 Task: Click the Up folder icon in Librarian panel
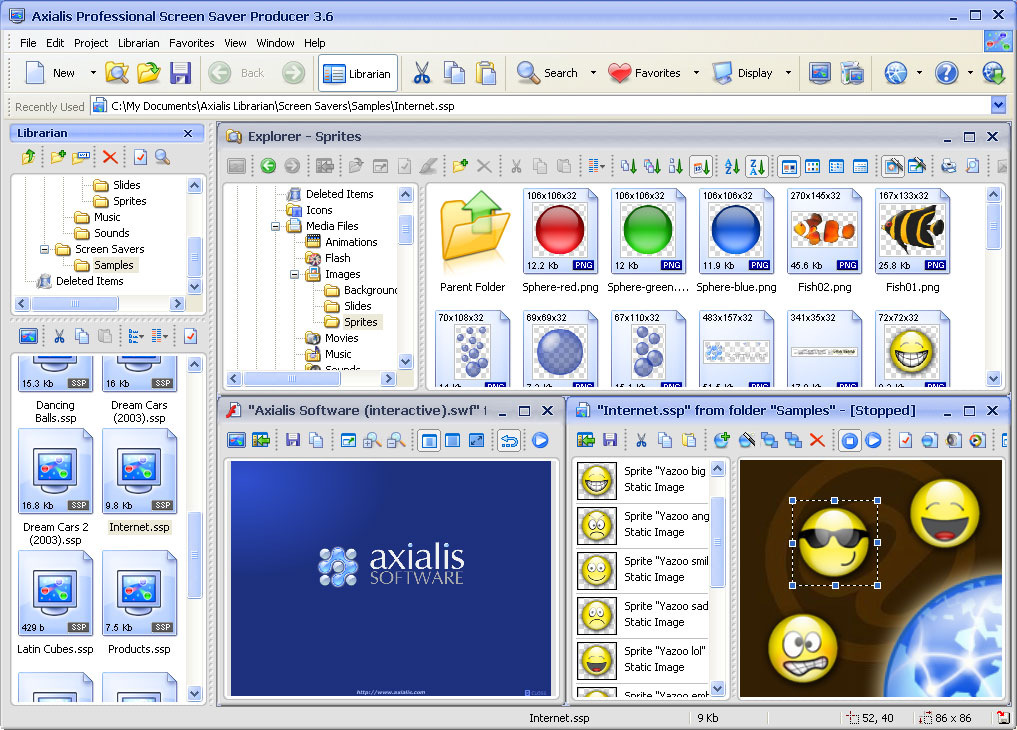pos(29,157)
